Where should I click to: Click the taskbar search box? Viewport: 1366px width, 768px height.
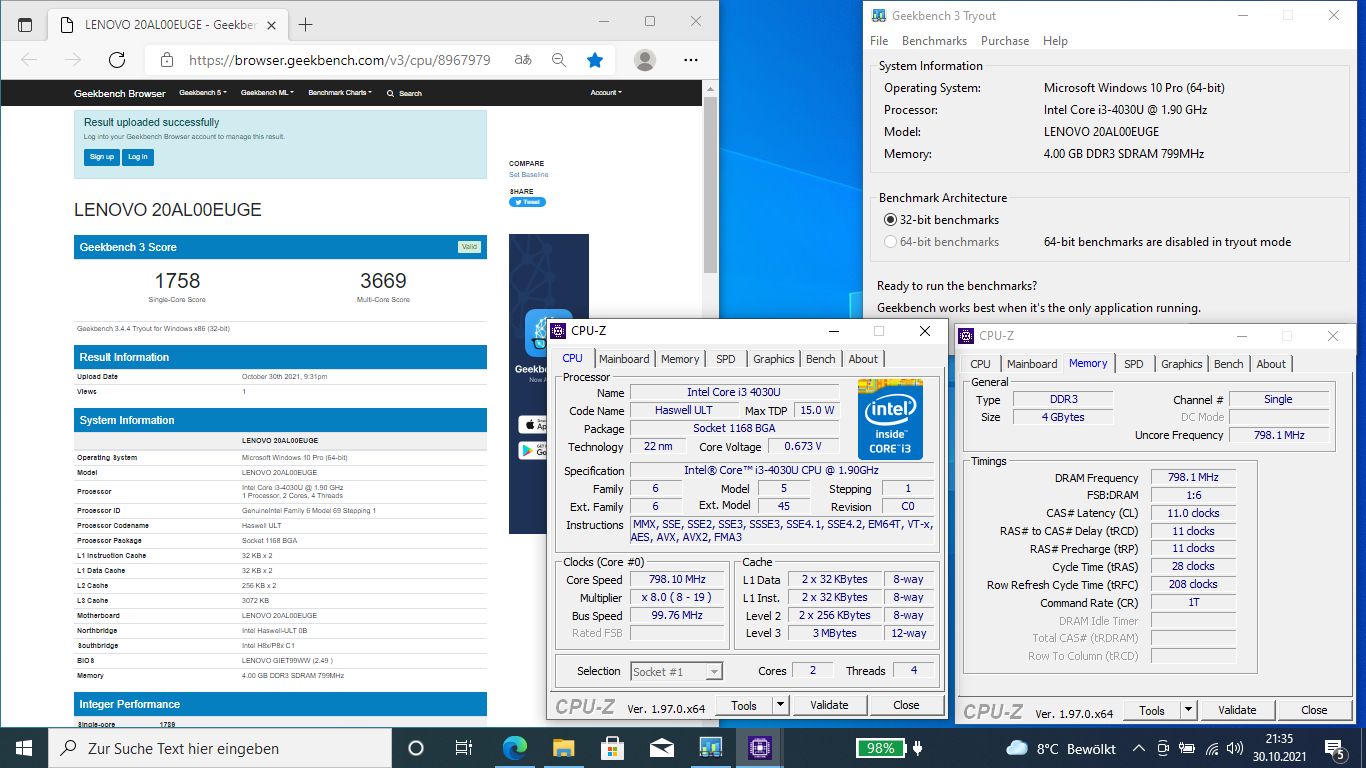(220, 748)
